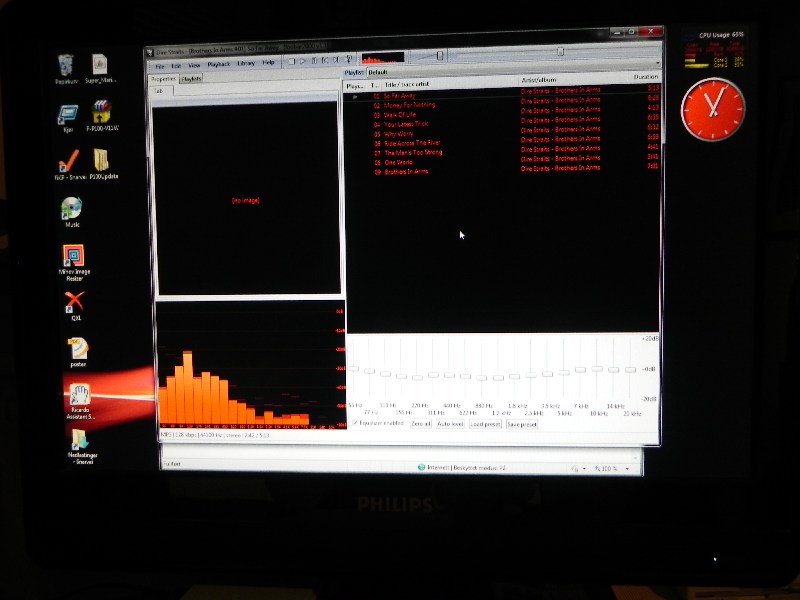Switch to the Playlists tab
This screenshot has height=600, width=800.
(x=191, y=79)
